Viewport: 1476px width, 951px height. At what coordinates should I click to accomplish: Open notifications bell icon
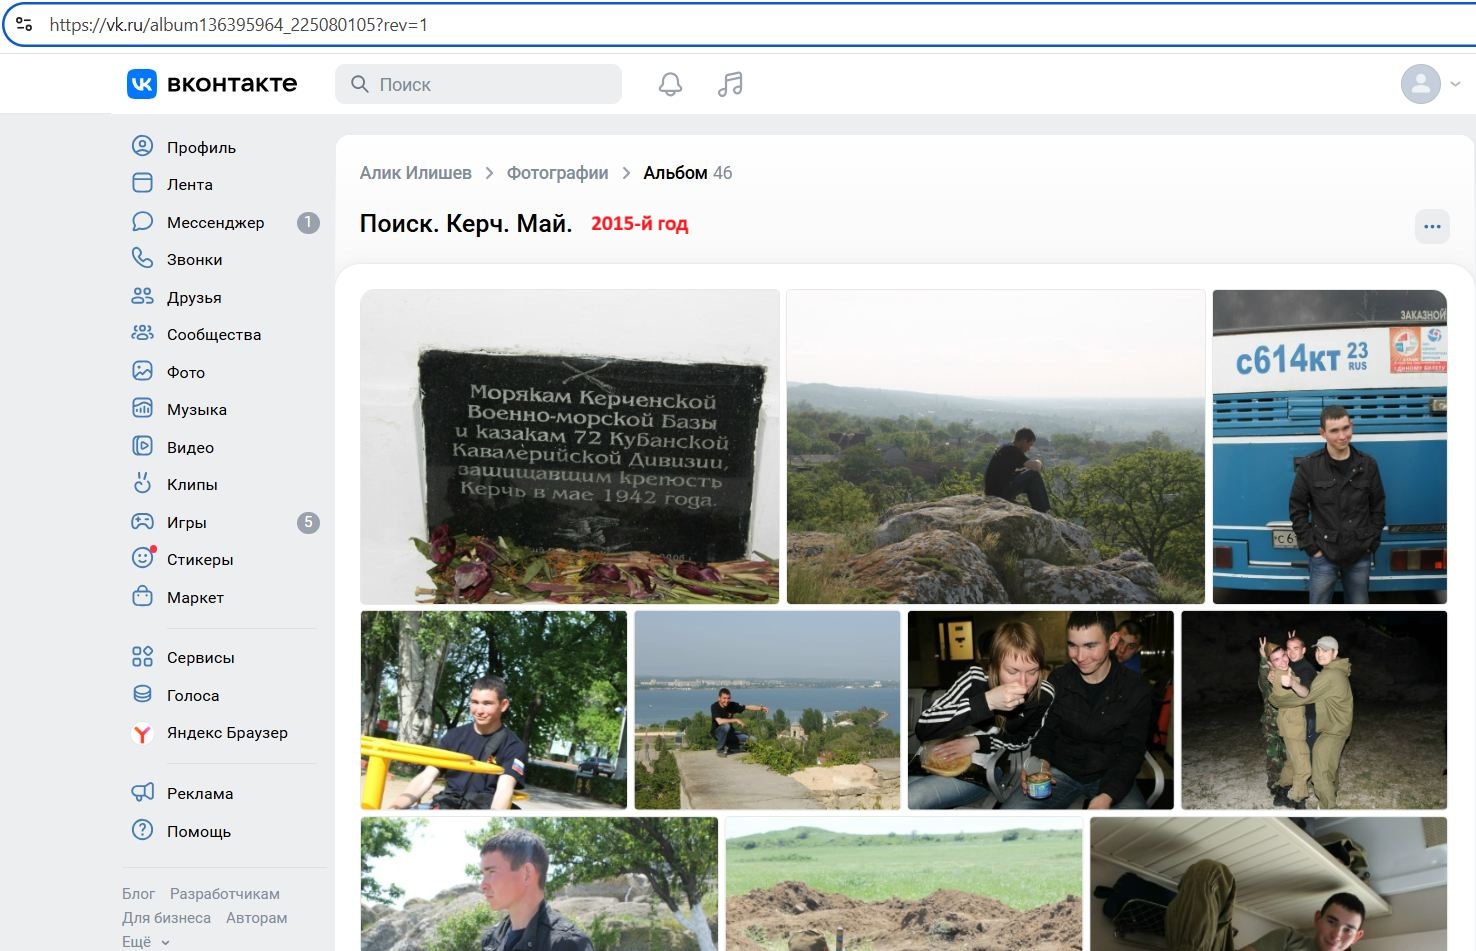(670, 85)
